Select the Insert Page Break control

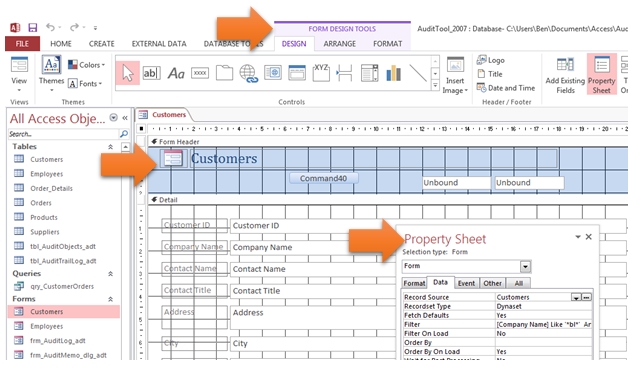pyautogui.click(x=344, y=73)
